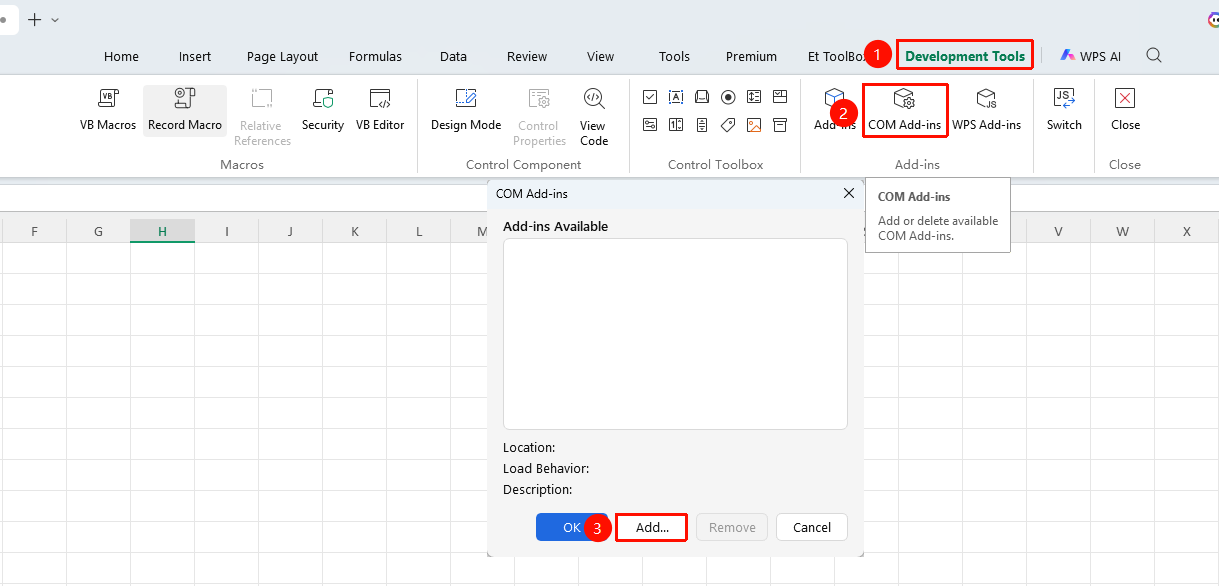Insert an image control
The height and width of the screenshot is (586, 1219).
click(x=754, y=125)
